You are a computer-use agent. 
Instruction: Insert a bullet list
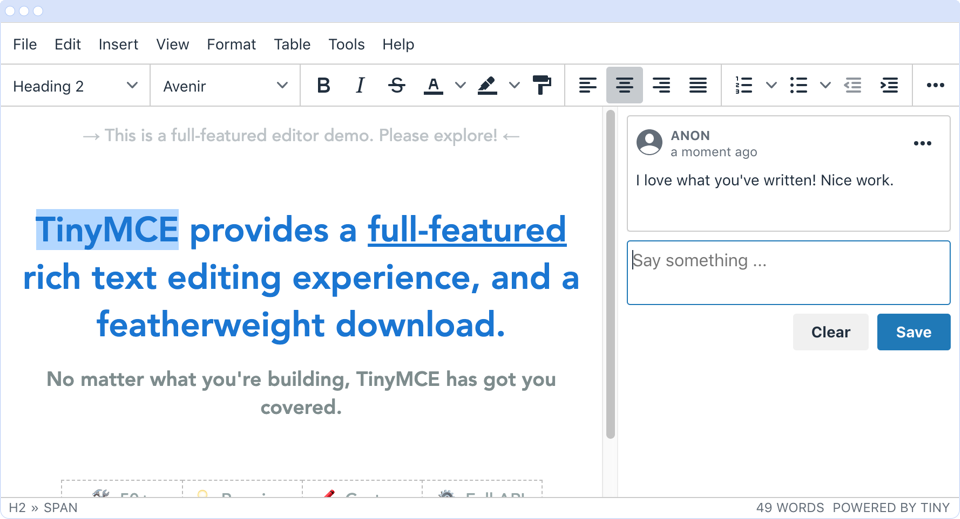point(798,86)
